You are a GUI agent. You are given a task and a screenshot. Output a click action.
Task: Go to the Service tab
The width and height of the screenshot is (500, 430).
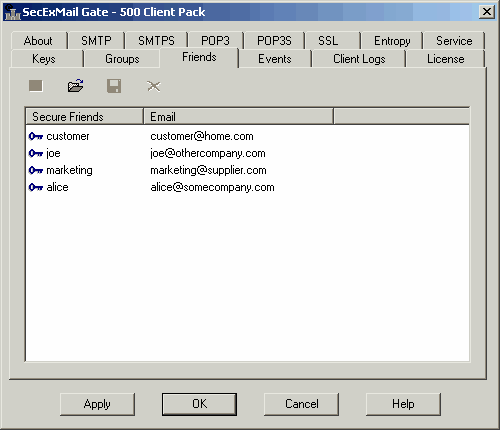(454, 41)
